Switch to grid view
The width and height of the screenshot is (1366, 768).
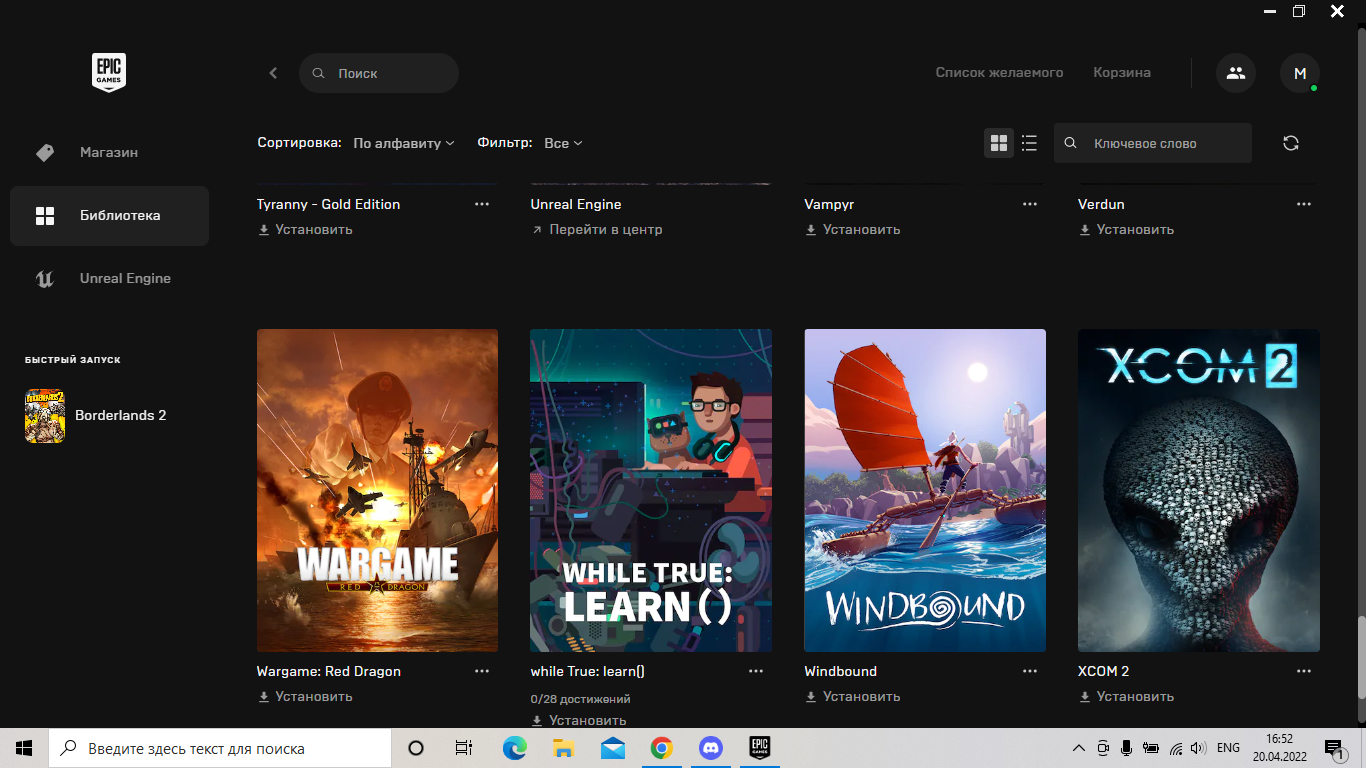click(x=999, y=143)
